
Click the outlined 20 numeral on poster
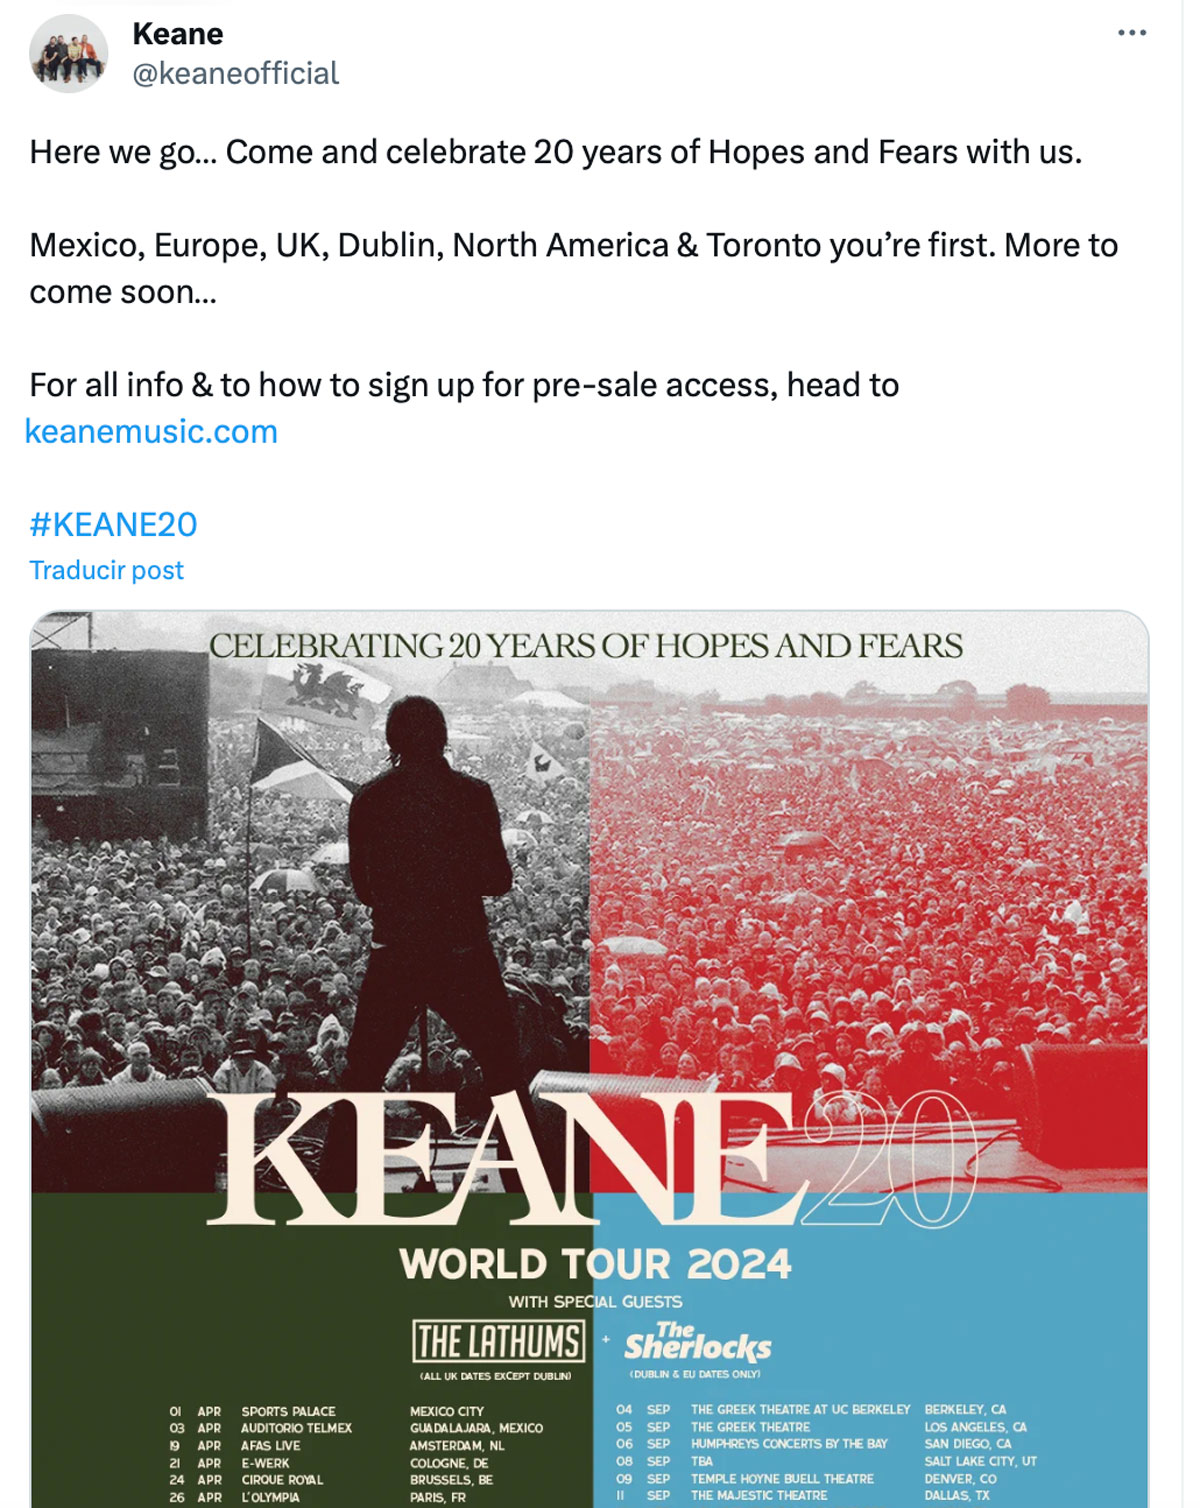(x=890, y=1160)
